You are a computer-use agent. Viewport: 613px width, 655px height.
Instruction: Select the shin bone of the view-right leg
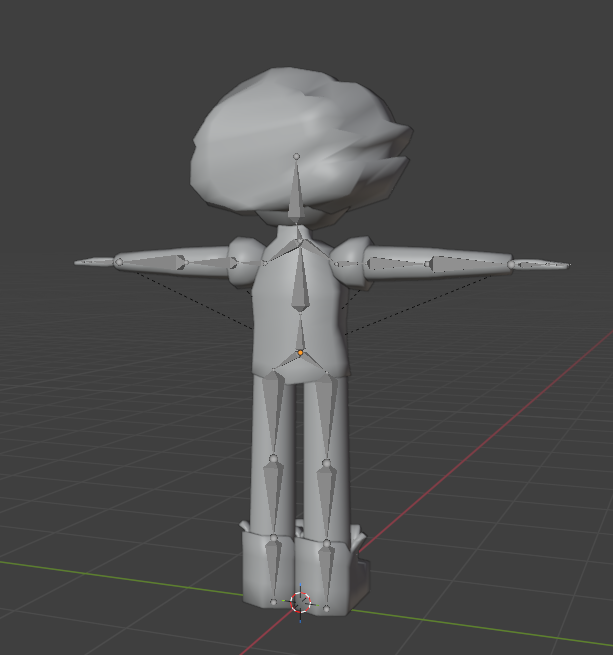327,502
